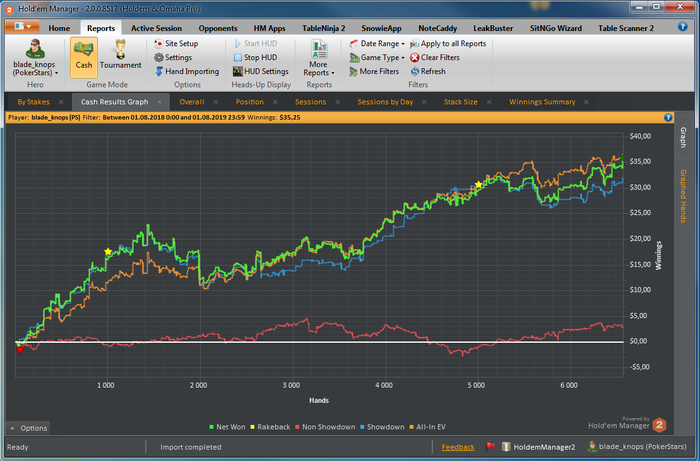Close the Stack Size tab
This screenshot has height=461, width=700.
(489, 102)
